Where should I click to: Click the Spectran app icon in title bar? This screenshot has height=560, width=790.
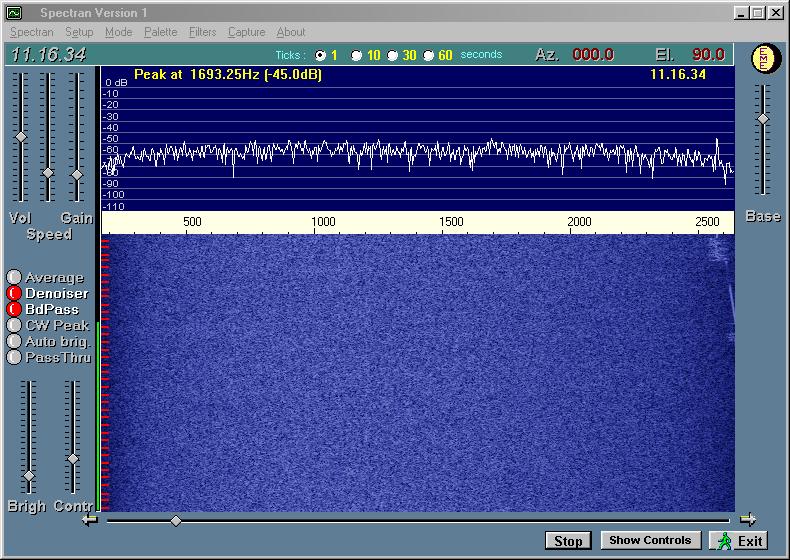[14, 13]
